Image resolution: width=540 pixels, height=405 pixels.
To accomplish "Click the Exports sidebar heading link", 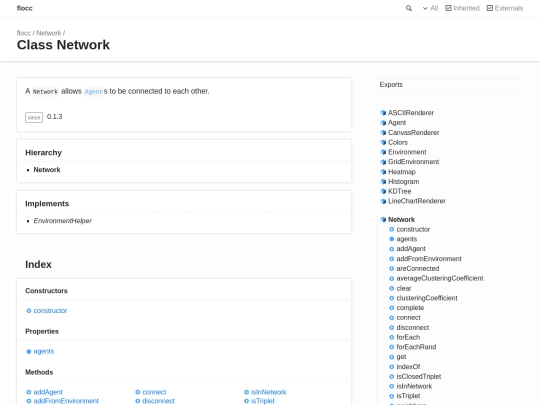I will point(391,85).
